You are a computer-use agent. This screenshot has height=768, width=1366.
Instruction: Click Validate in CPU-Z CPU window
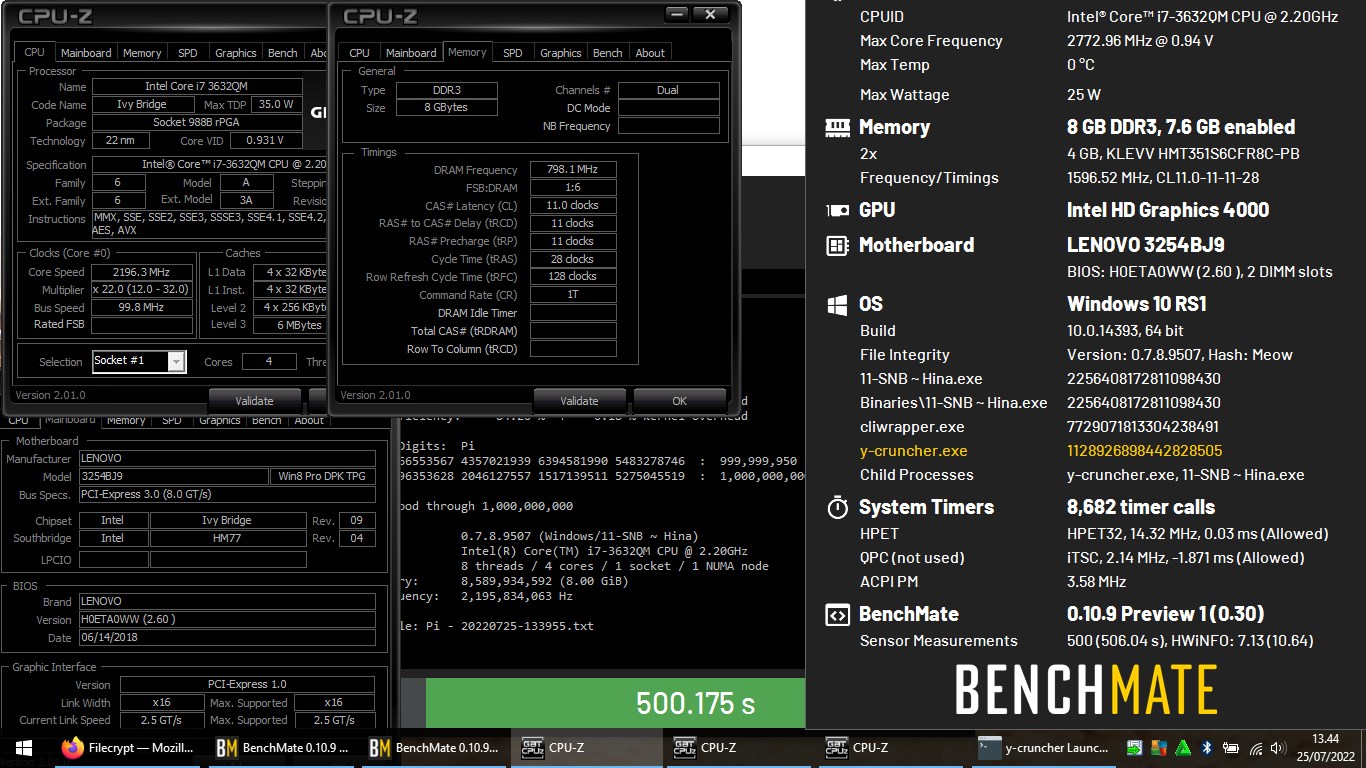click(x=254, y=400)
